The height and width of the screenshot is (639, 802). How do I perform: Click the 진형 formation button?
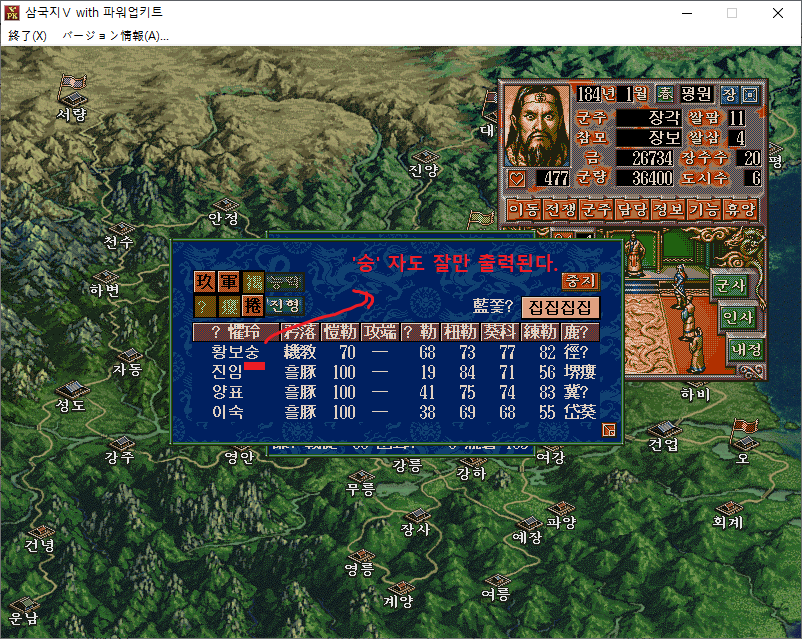[285, 305]
